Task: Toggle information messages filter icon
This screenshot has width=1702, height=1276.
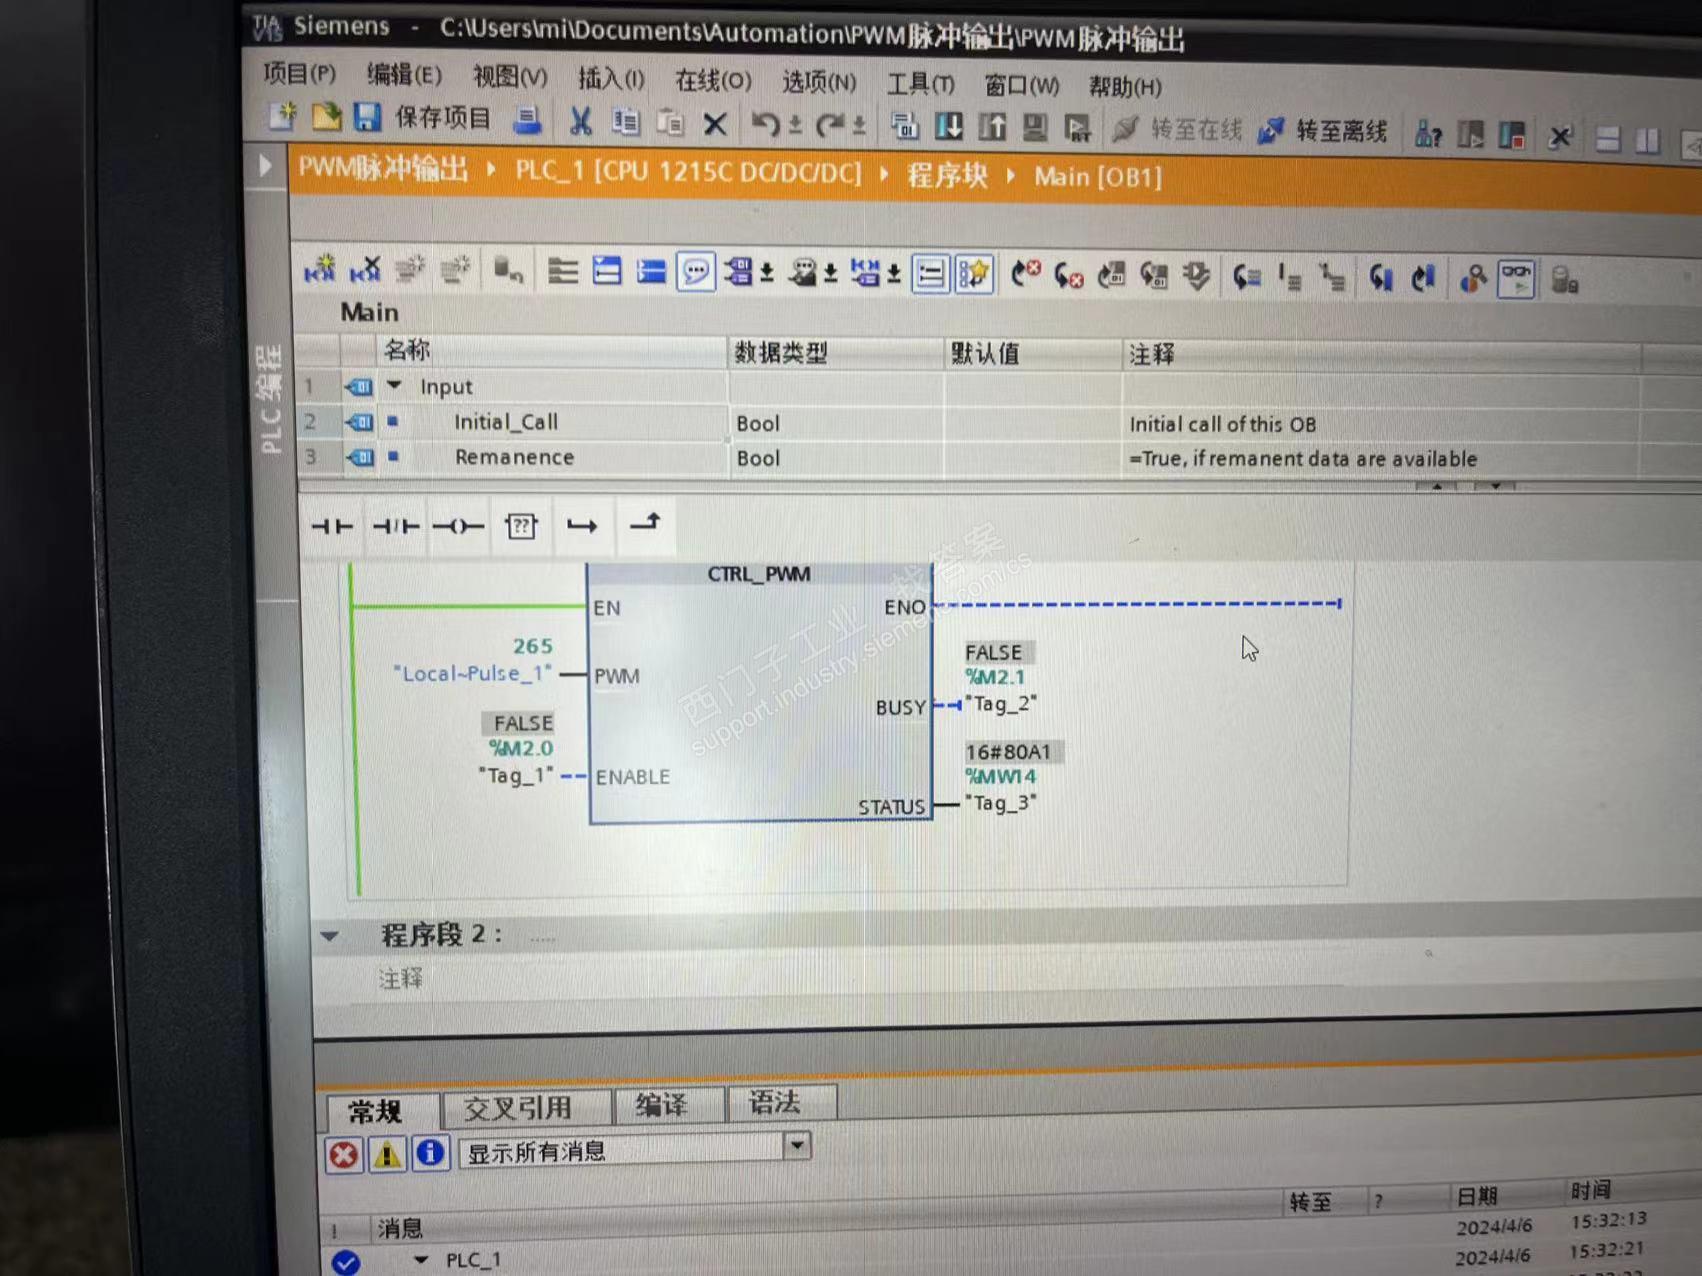Action: [430, 1153]
